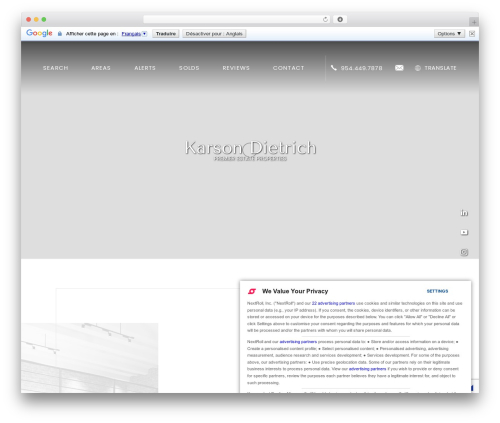500x423 pixels.
Task: Open SETTINGS in the privacy dialog
Action: 437,291
